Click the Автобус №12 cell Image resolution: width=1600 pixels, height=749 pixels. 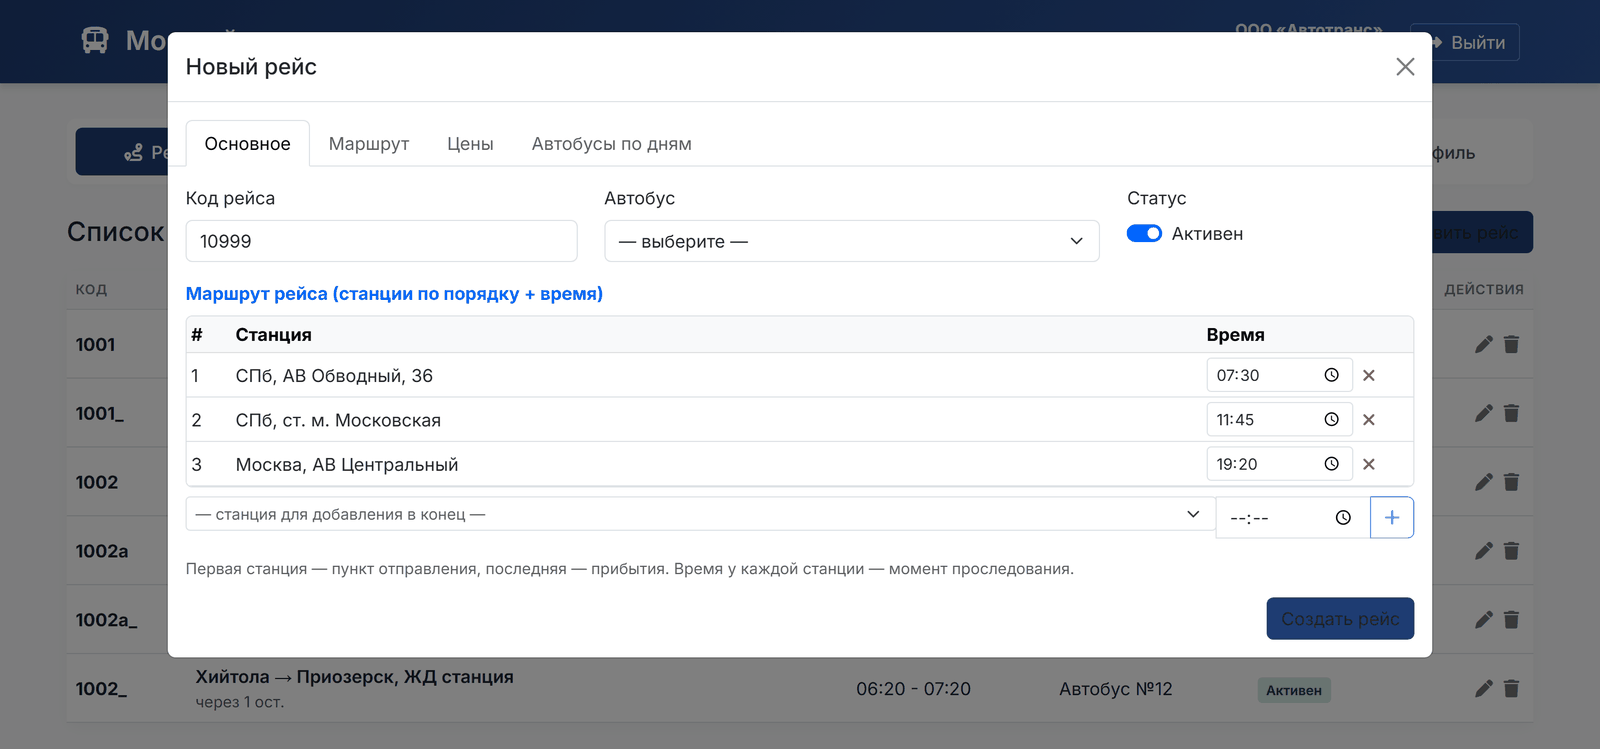pyautogui.click(x=1116, y=689)
